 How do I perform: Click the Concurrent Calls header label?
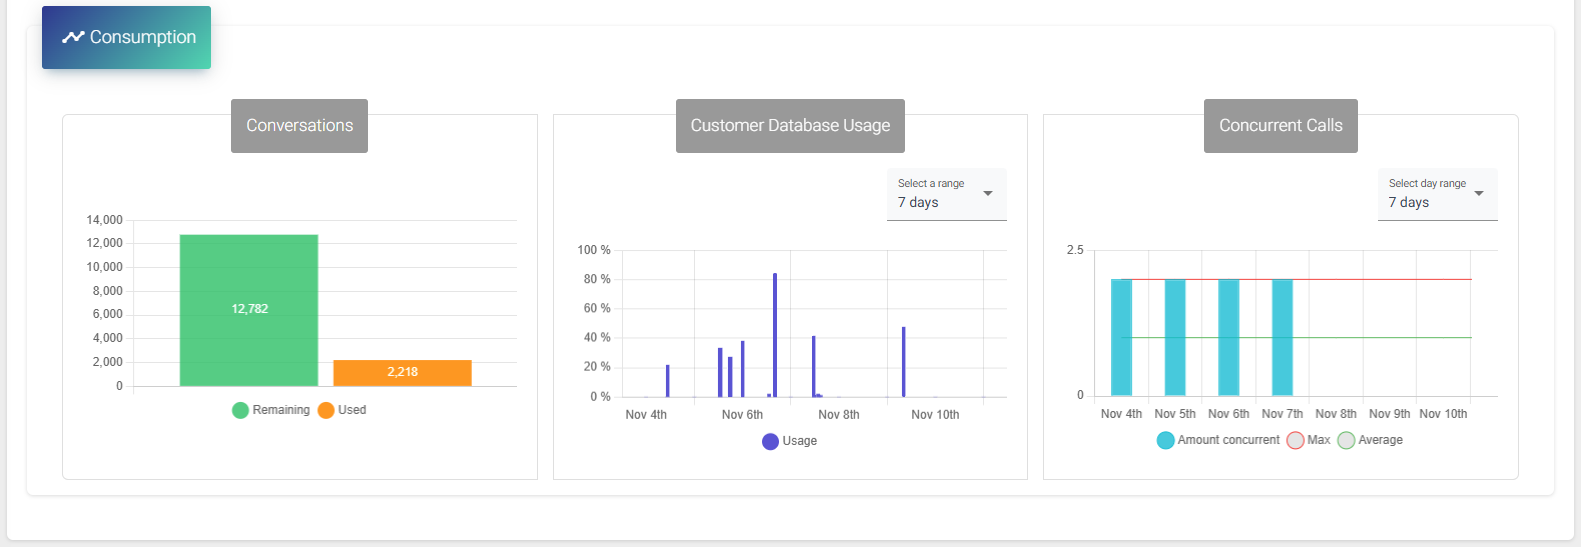point(1280,126)
